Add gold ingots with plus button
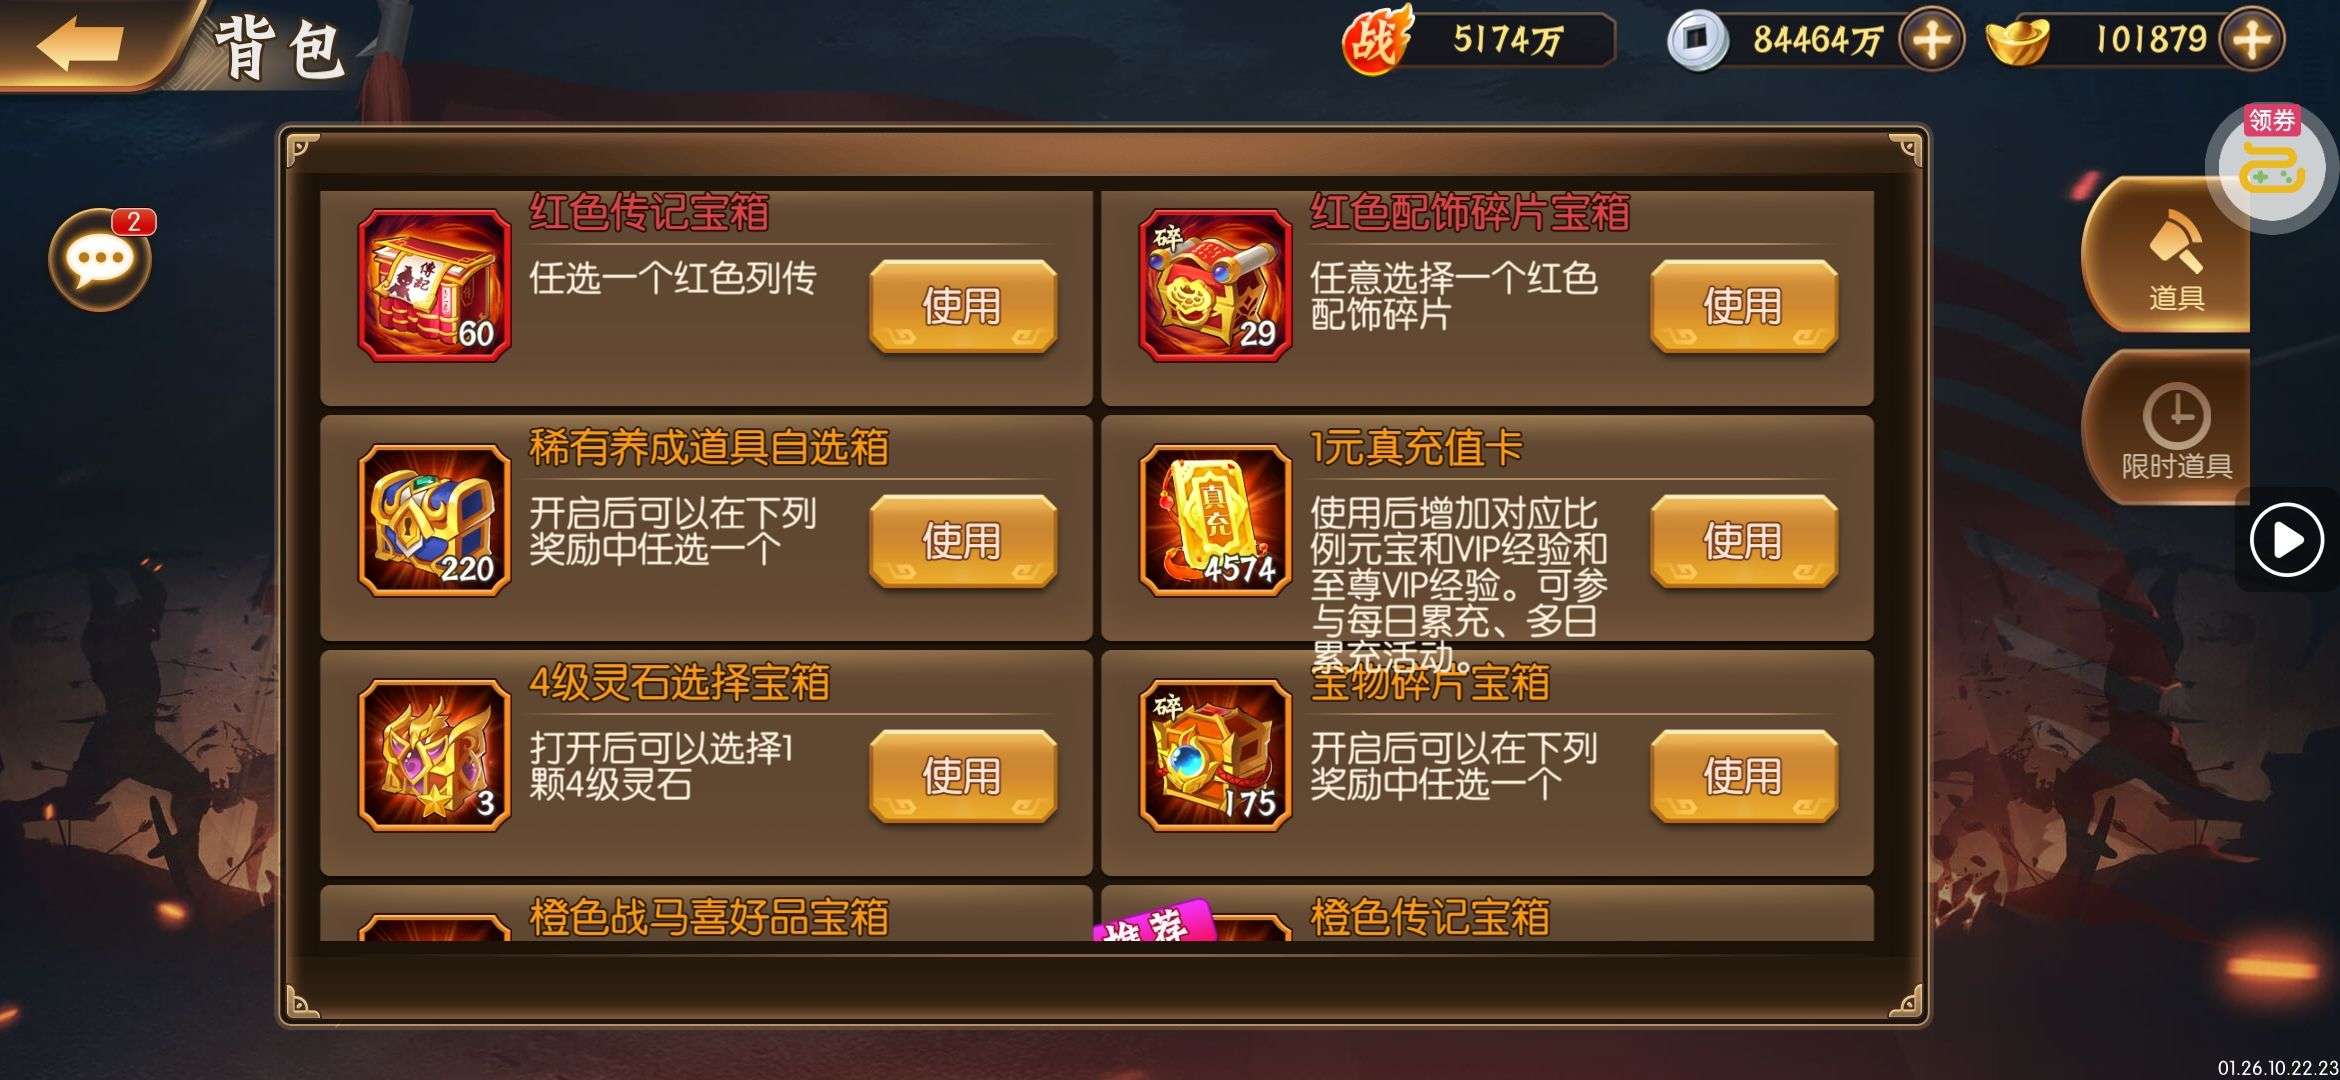Viewport: 2340px width, 1080px height. point(2251,41)
